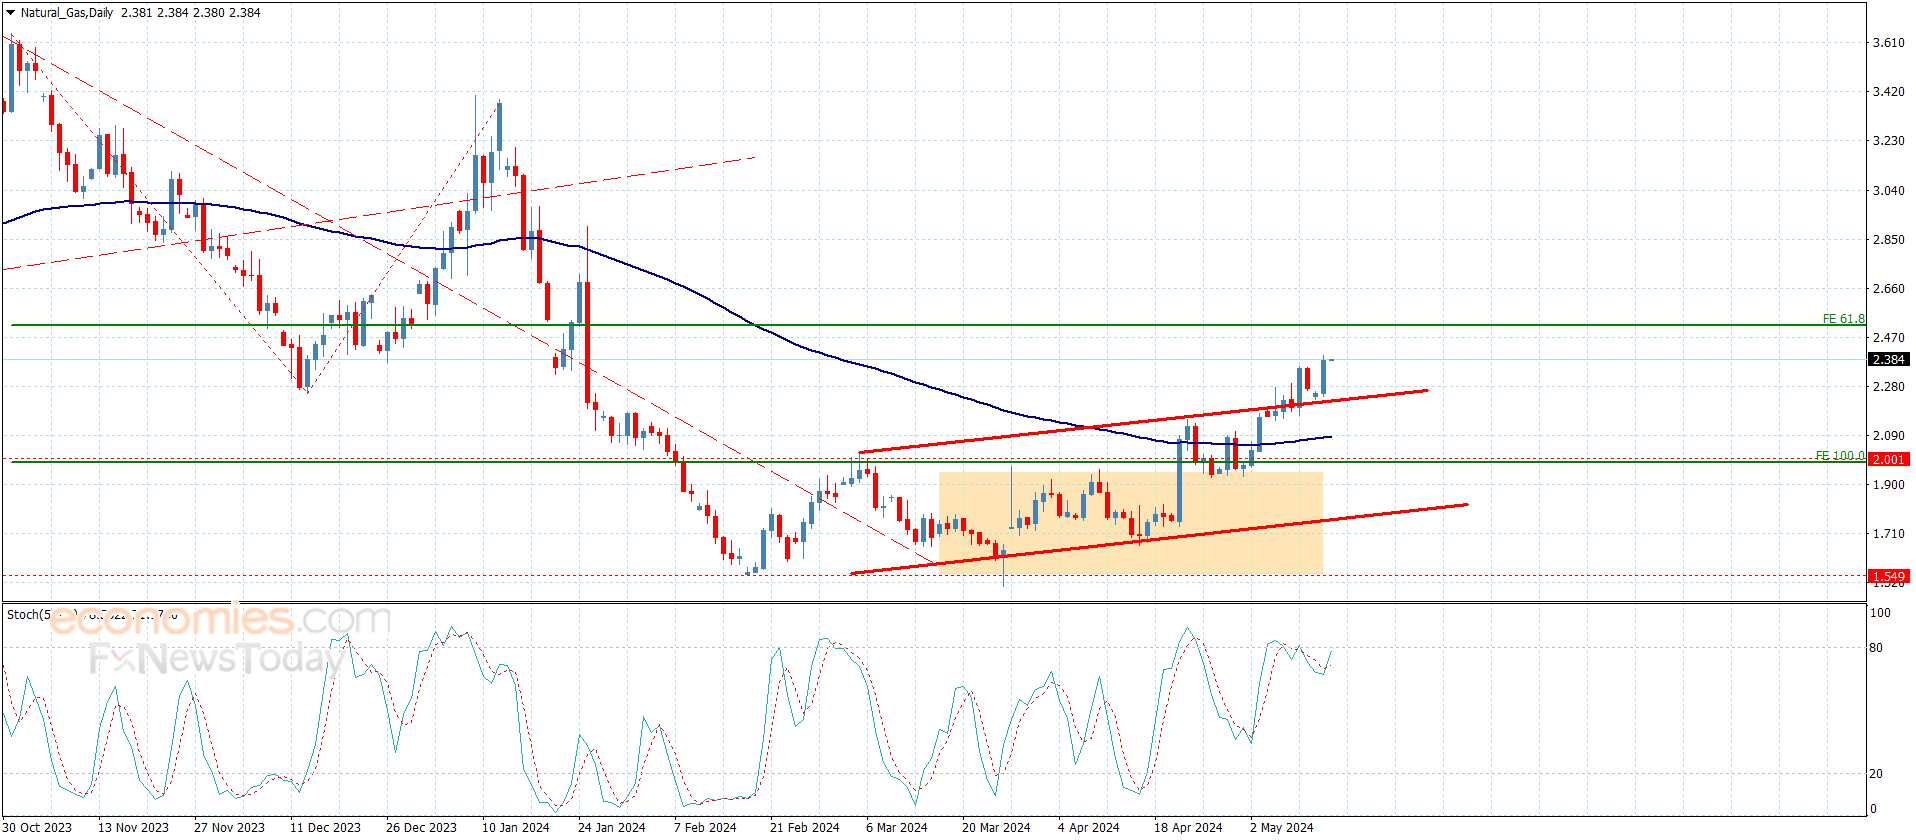Click the economies.com watermark logo
Image resolution: width=1916 pixels, height=840 pixels.
(220, 620)
